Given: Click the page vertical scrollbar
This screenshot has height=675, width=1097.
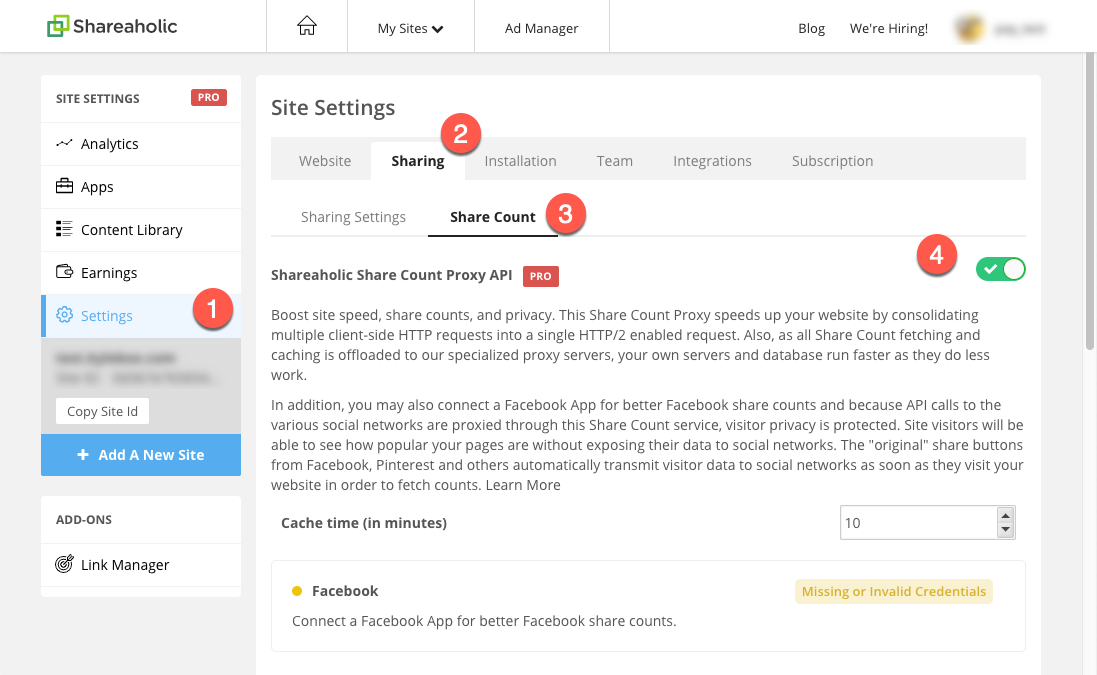Looking at the screenshot, I should (1090, 203).
